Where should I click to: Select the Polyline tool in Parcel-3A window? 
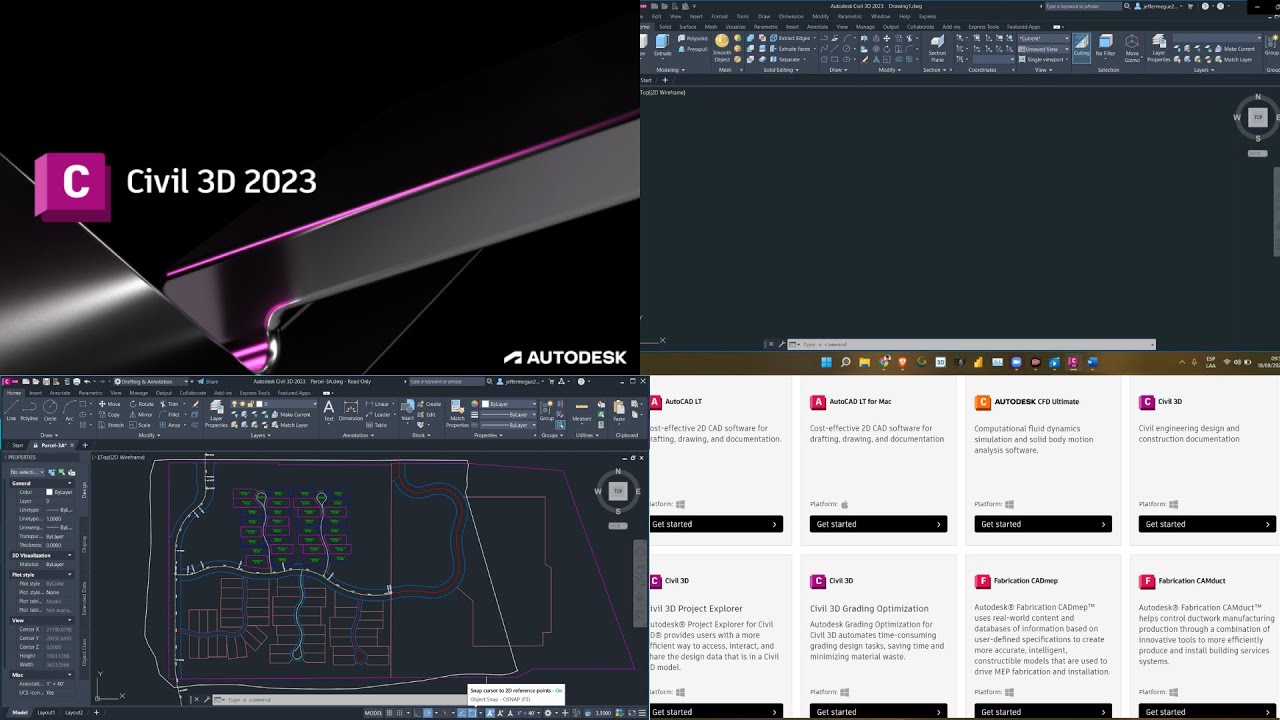tap(30, 410)
